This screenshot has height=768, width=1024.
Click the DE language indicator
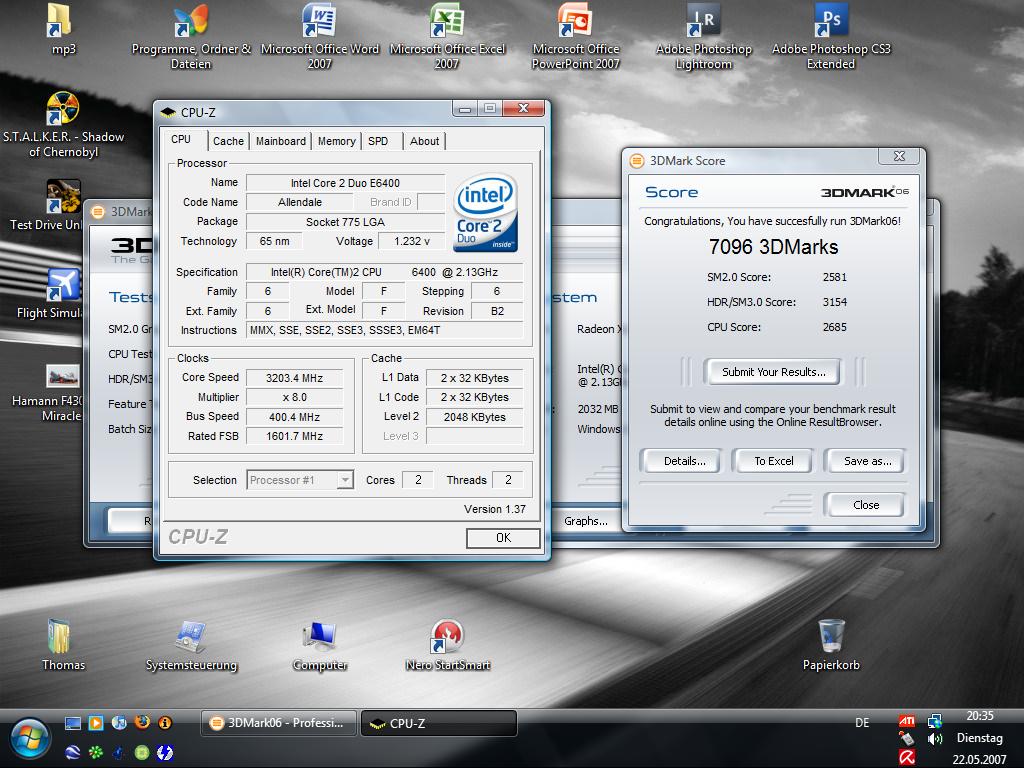tap(862, 723)
